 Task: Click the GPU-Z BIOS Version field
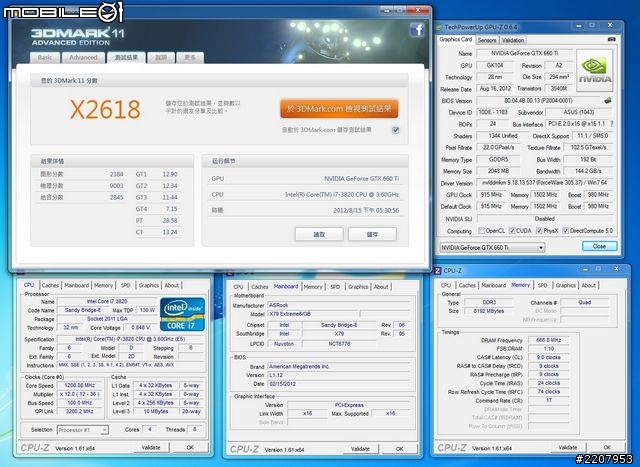538,100
